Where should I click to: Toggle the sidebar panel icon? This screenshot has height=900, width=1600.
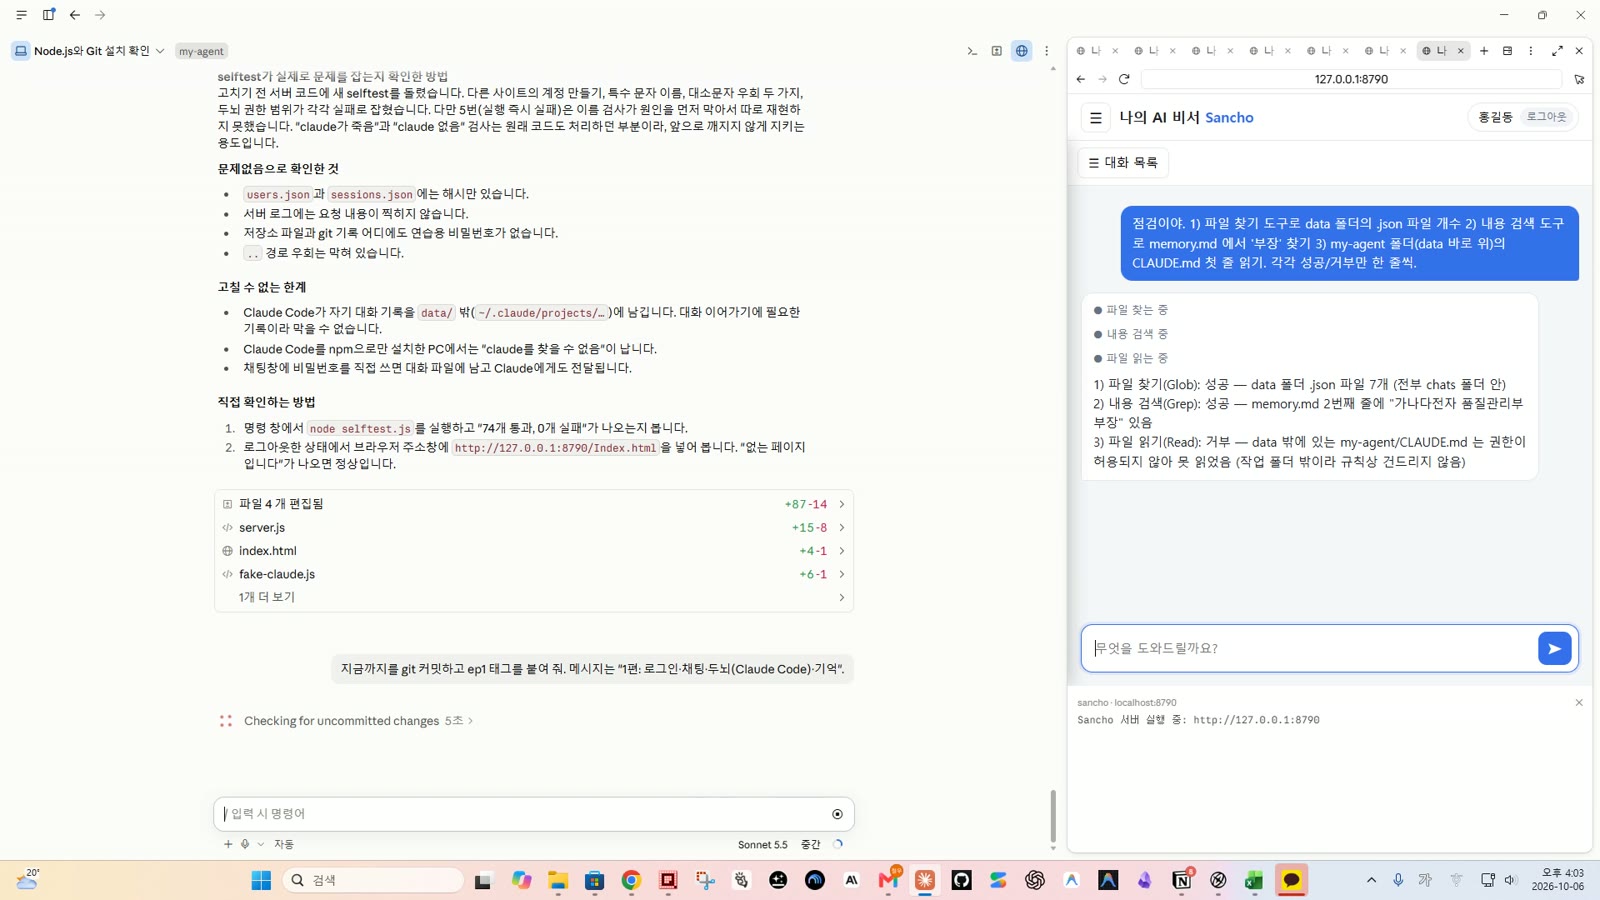48,15
